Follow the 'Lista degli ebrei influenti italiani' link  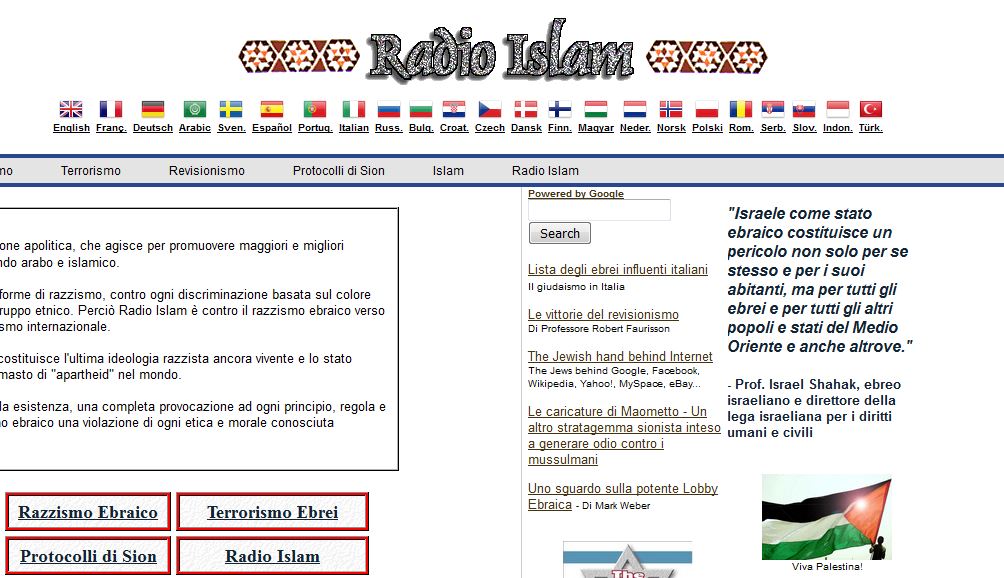coord(617,269)
